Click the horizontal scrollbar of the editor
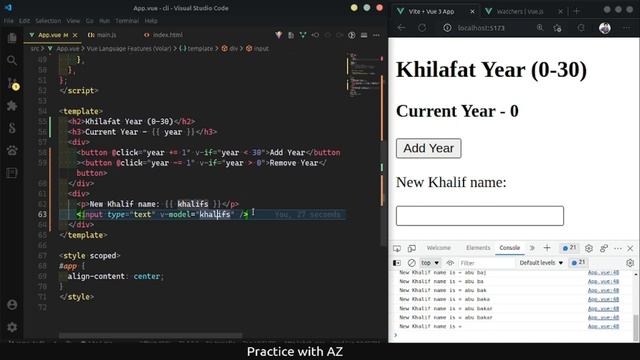This screenshot has height=360, width=640. (151, 336)
